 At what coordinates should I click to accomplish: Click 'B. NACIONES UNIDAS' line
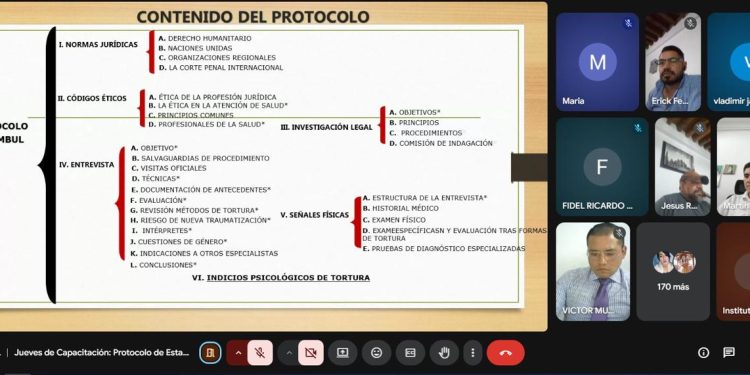195,48
